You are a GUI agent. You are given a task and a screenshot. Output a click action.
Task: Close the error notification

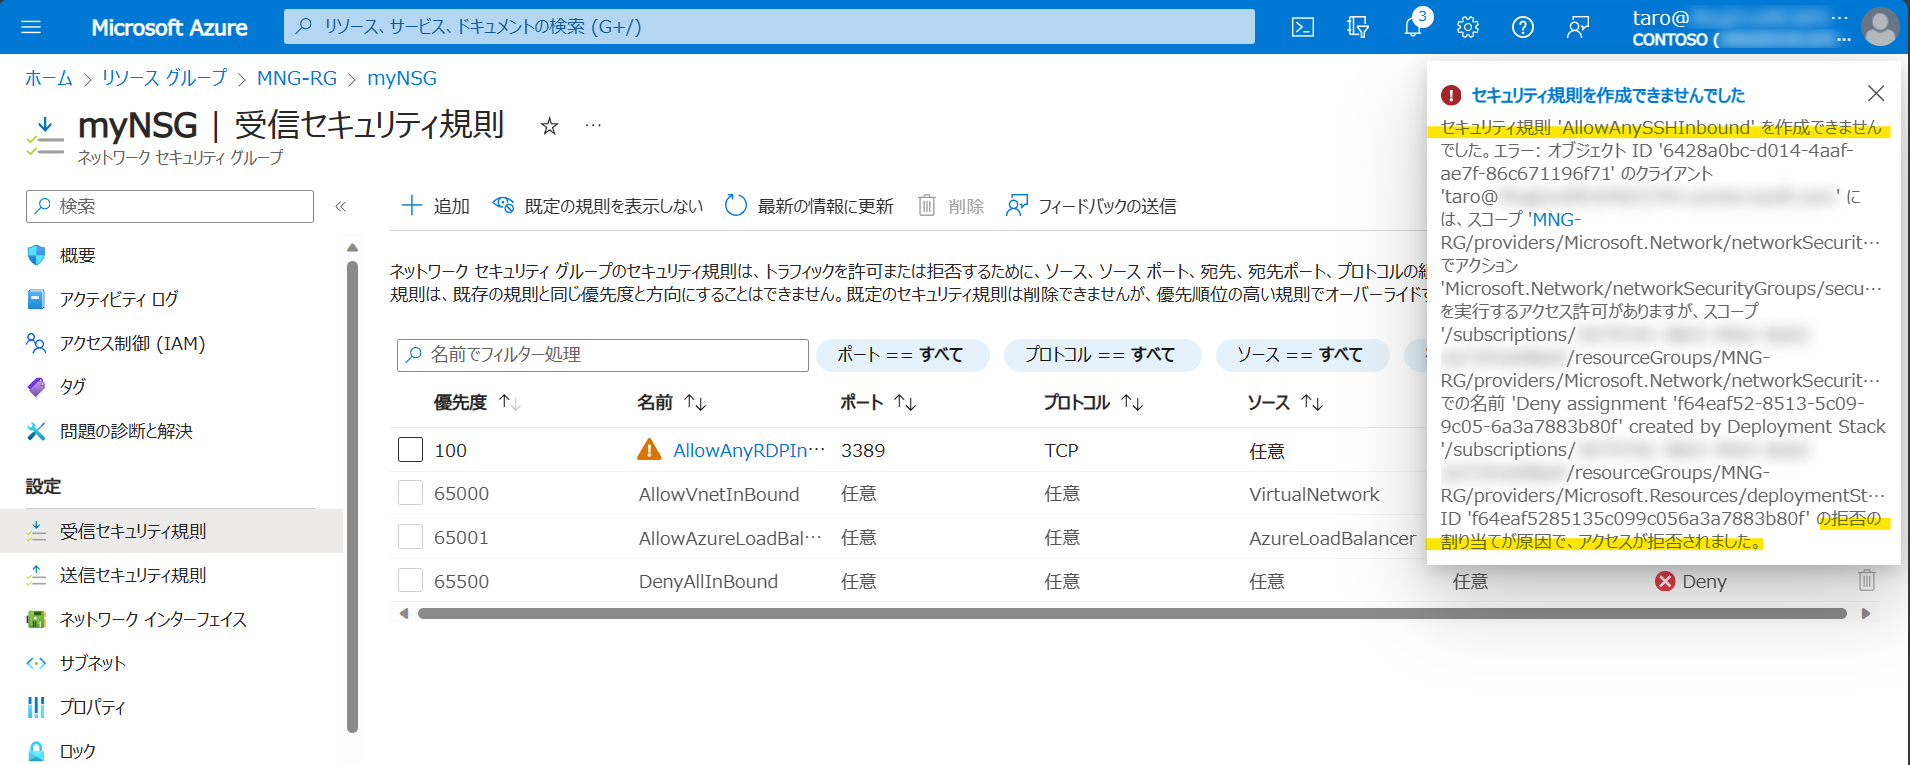(1875, 93)
